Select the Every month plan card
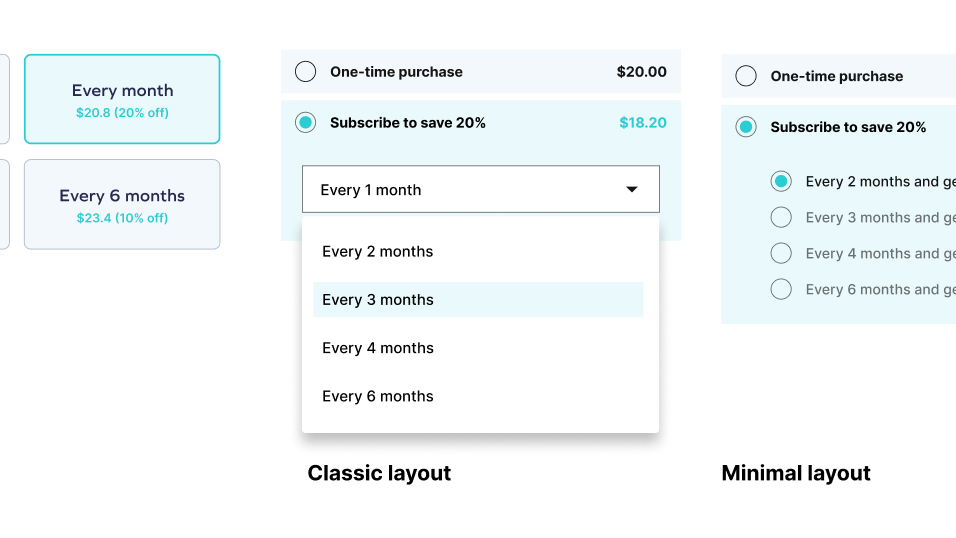 tap(122, 99)
